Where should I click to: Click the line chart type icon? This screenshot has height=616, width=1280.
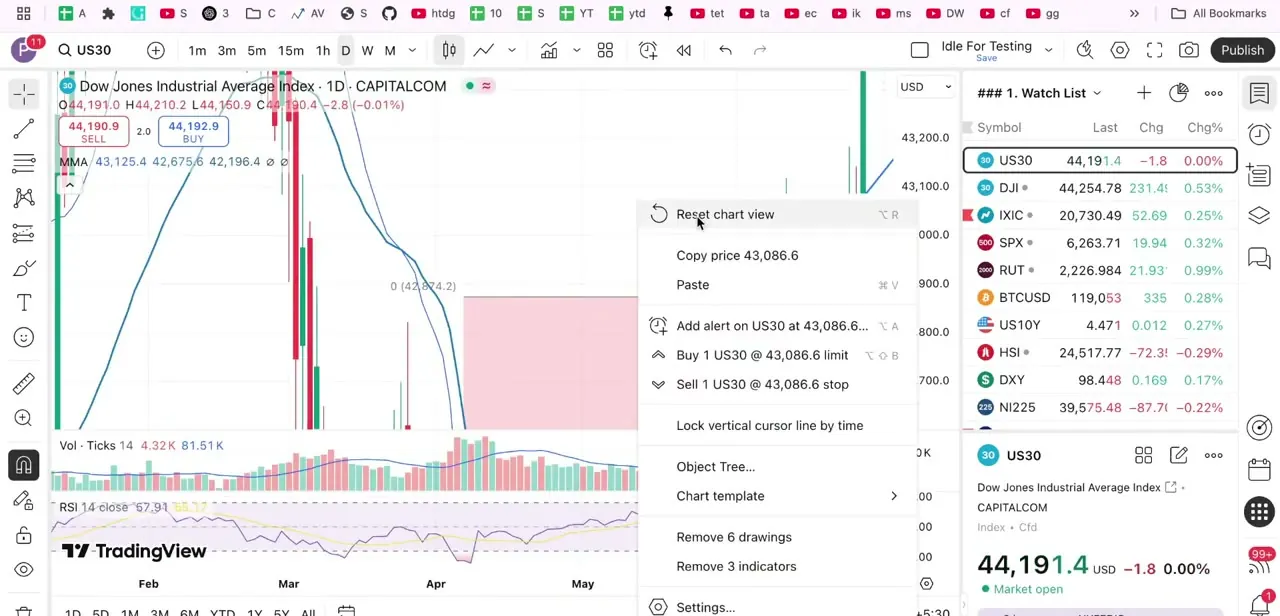coord(484,50)
